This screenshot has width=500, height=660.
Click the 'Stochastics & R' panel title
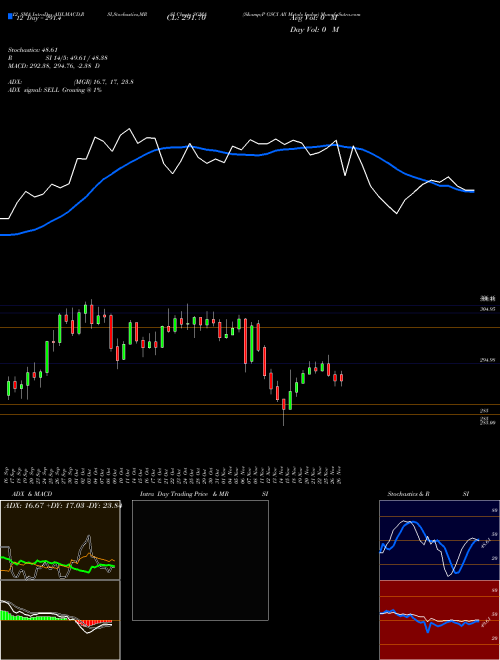click(408, 494)
